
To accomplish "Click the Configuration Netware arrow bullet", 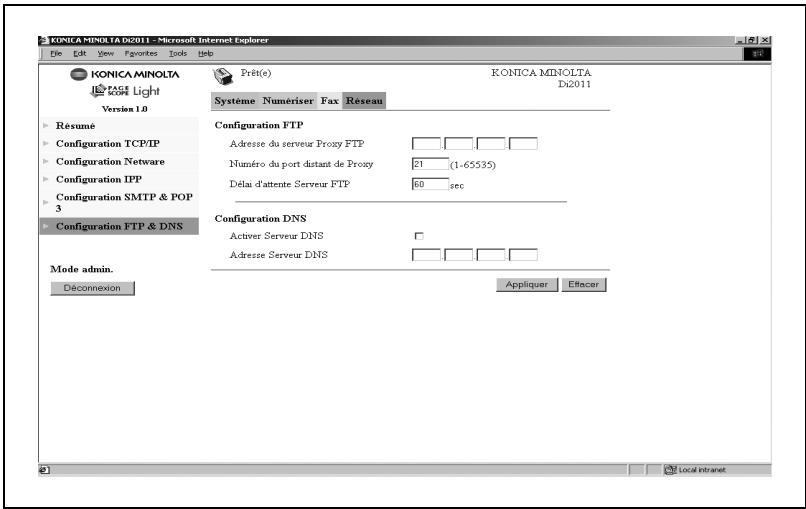I will click(46, 161).
